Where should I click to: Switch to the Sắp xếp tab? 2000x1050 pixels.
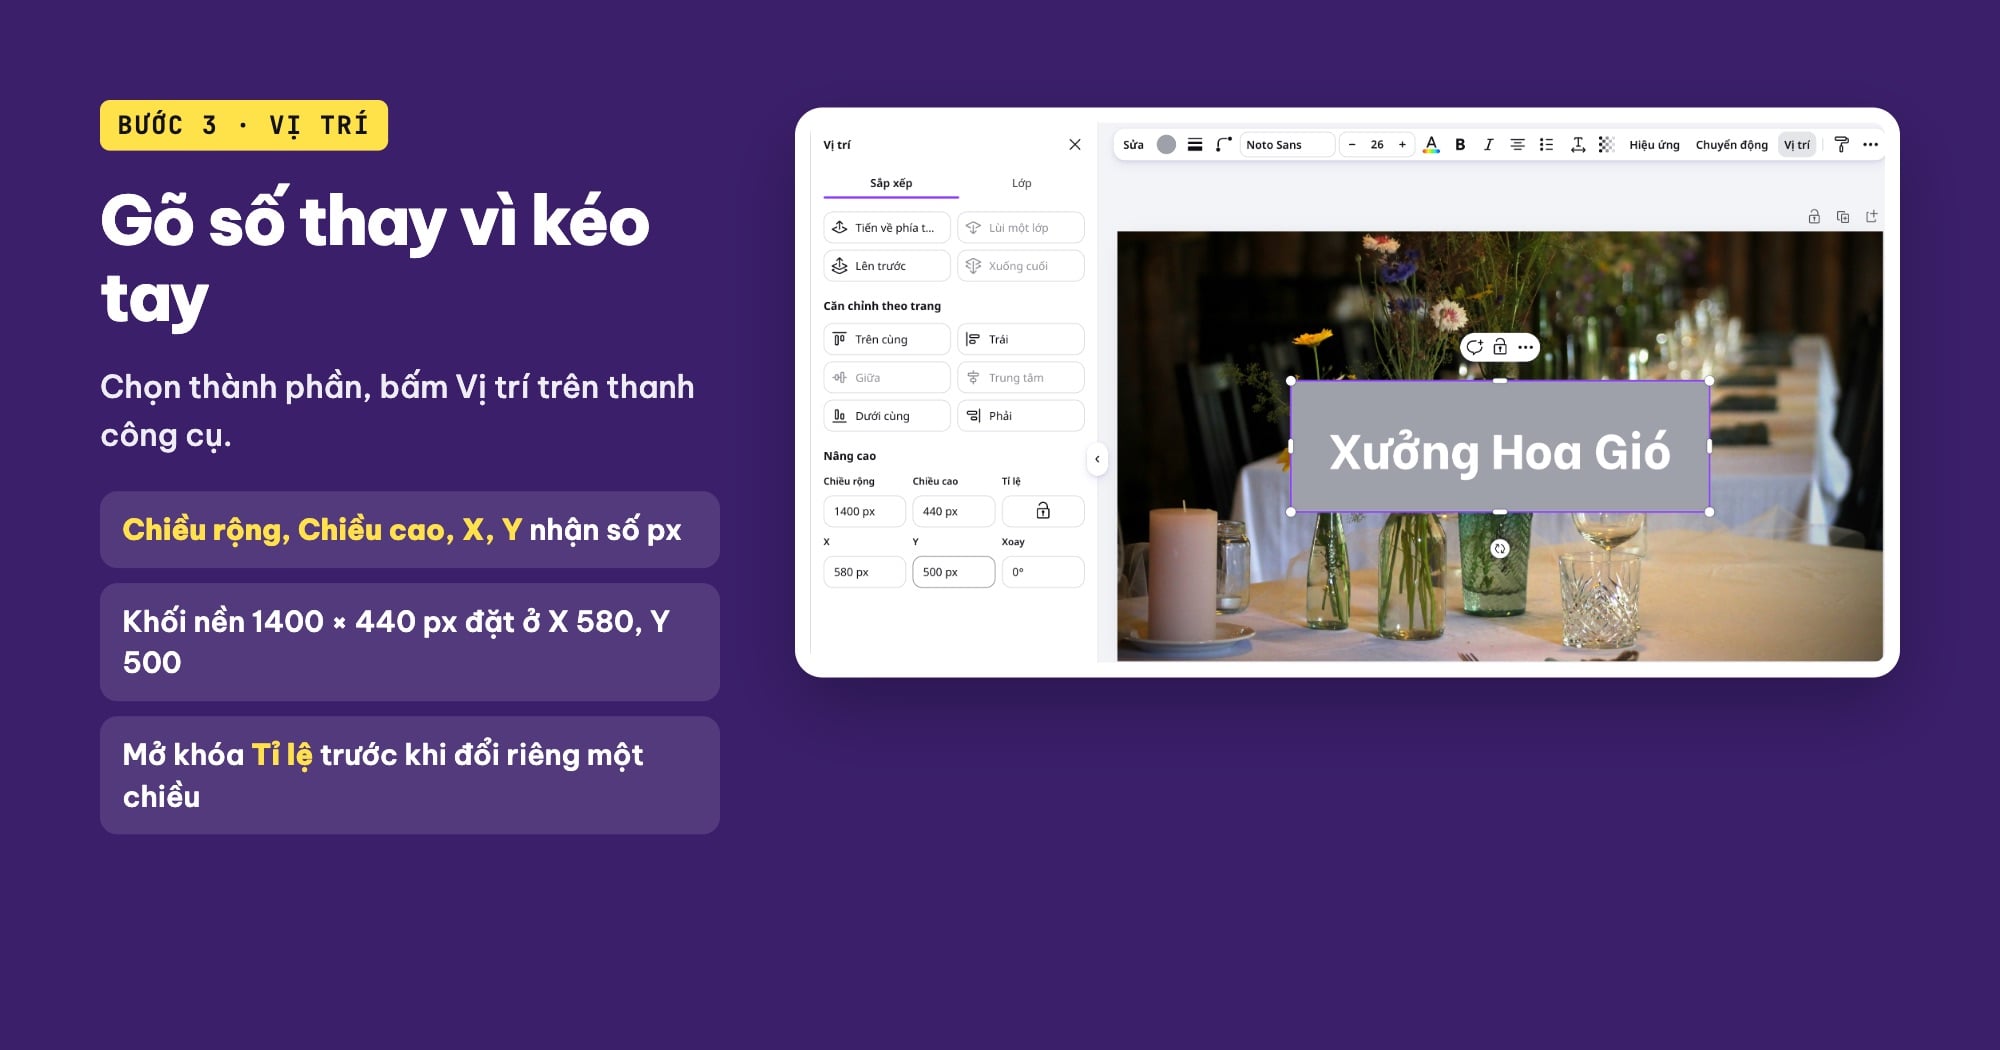(891, 184)
